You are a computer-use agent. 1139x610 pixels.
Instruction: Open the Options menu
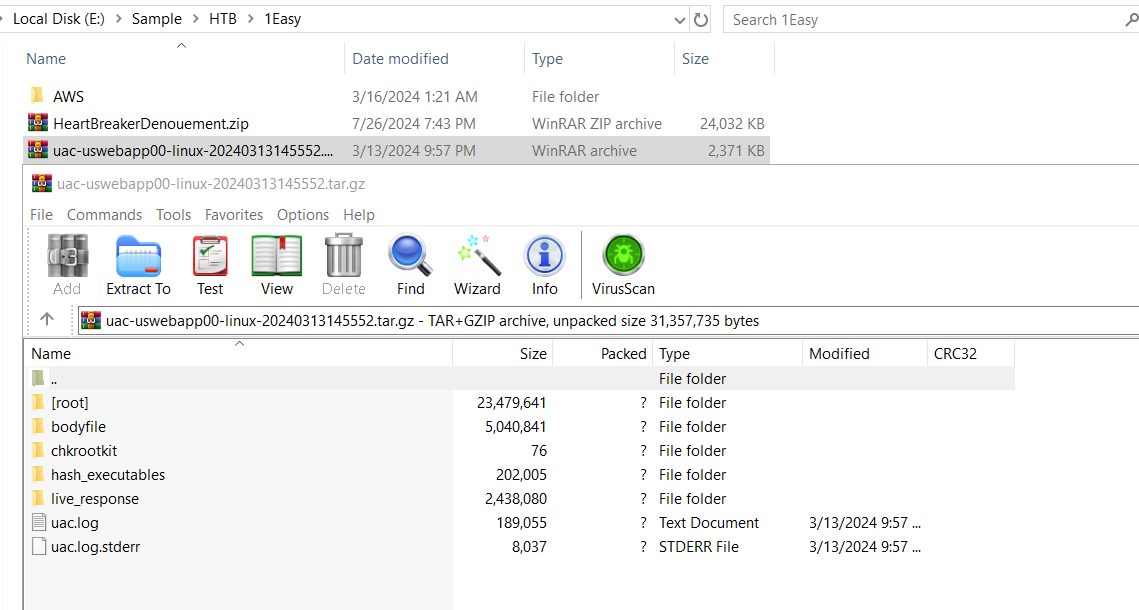click(x=302, y=215)
